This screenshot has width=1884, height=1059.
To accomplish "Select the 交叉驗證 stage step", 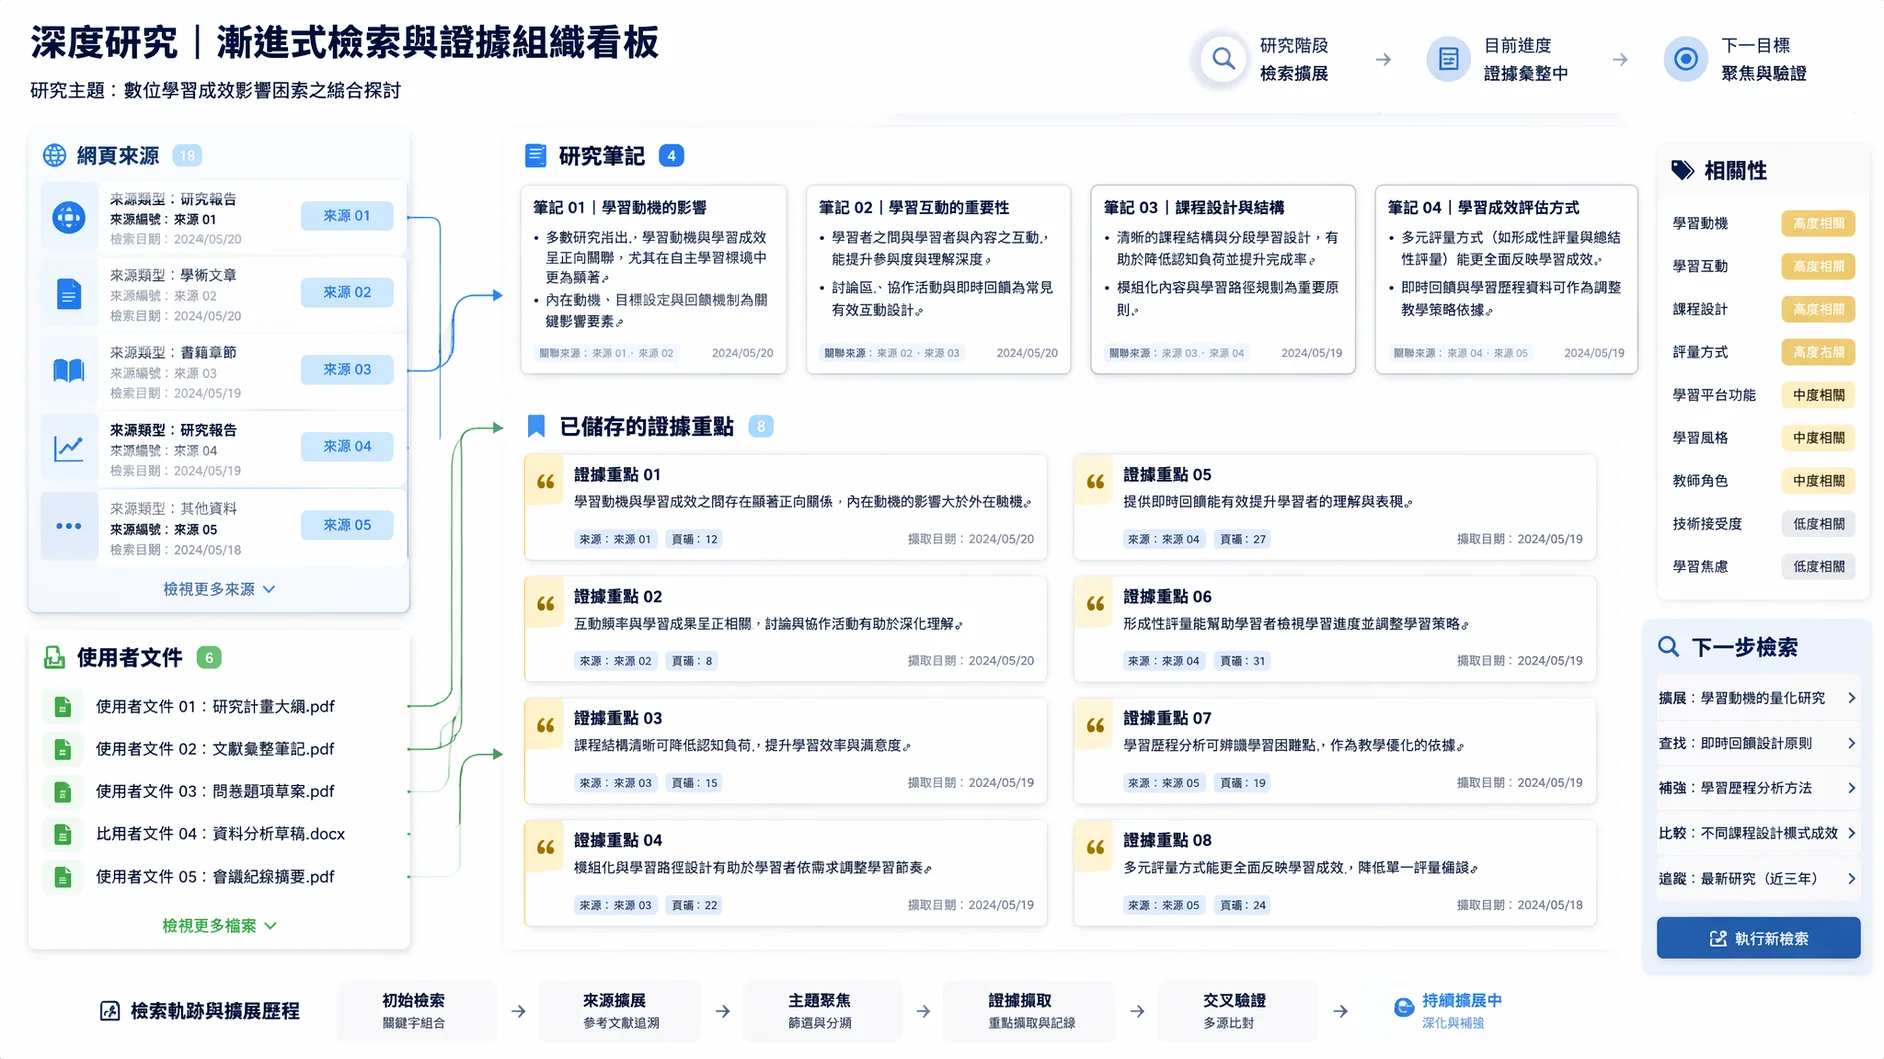I will pyautogui.click(x=1237, y=1011).
